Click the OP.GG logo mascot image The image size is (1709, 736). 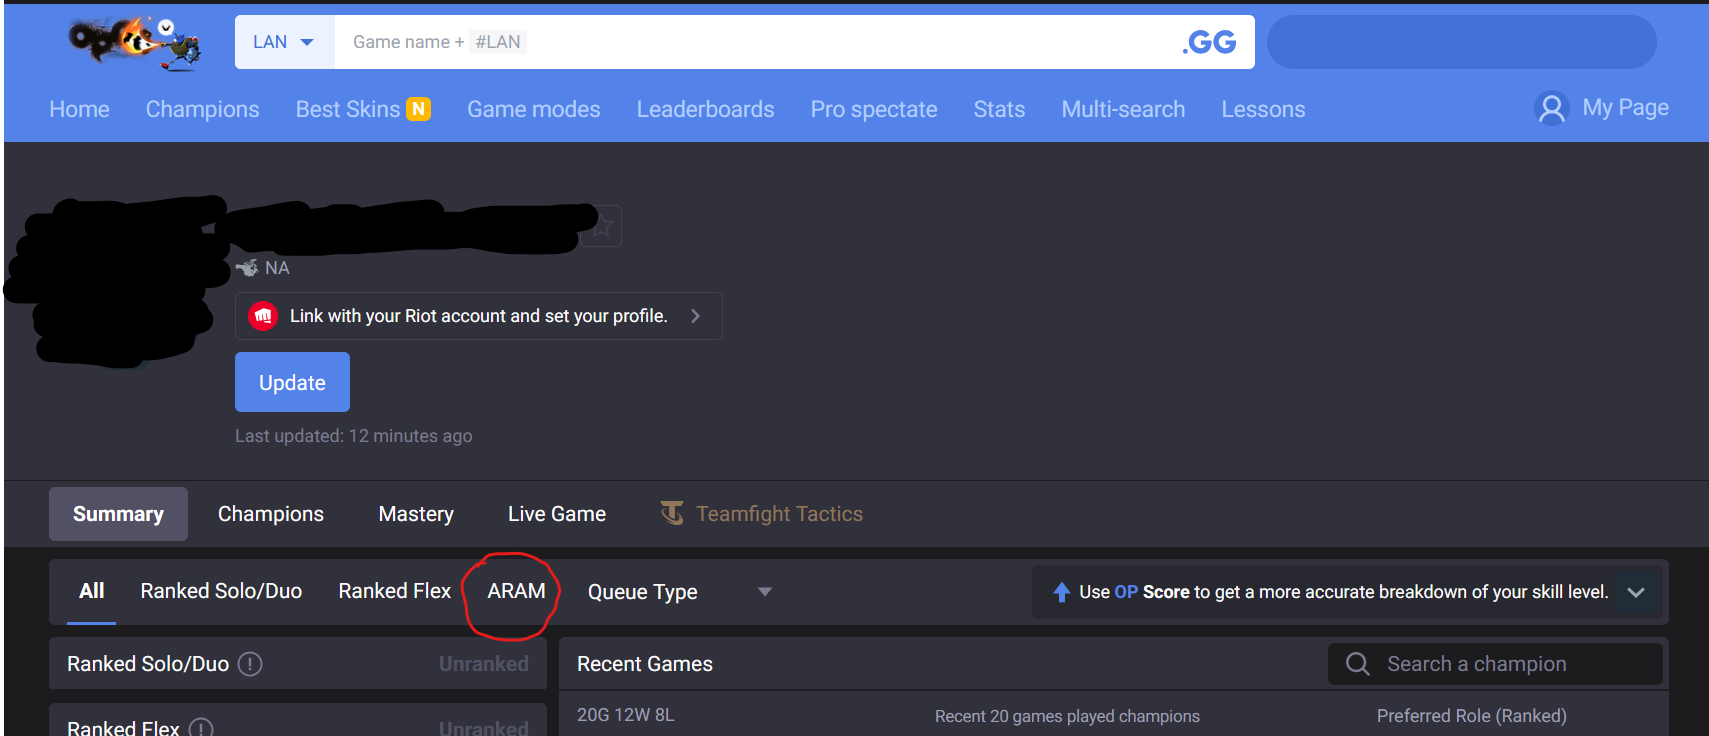pyautogui.click(x=135, y=42)
